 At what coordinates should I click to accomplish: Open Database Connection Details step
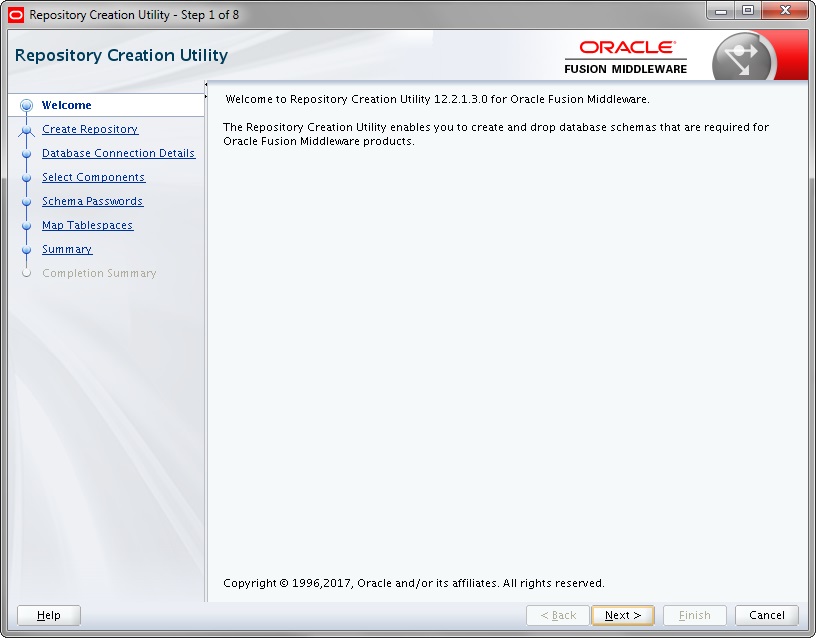tap(119, 153)
